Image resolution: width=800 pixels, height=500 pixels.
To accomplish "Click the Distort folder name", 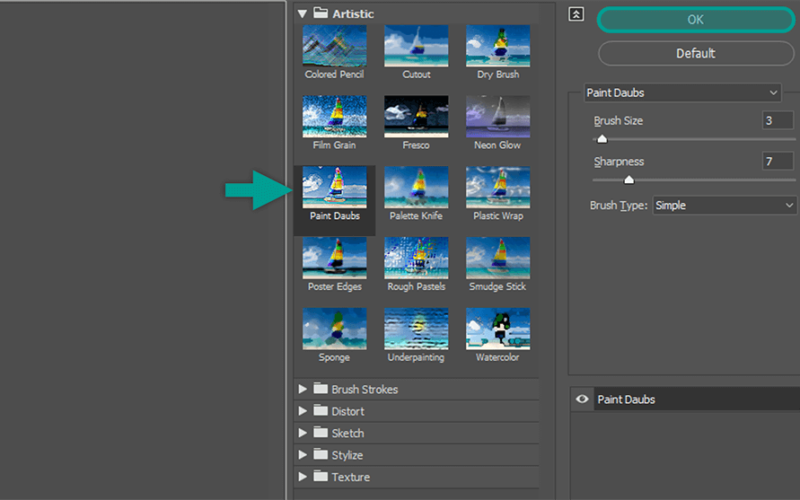I will (x=348, y=411).
